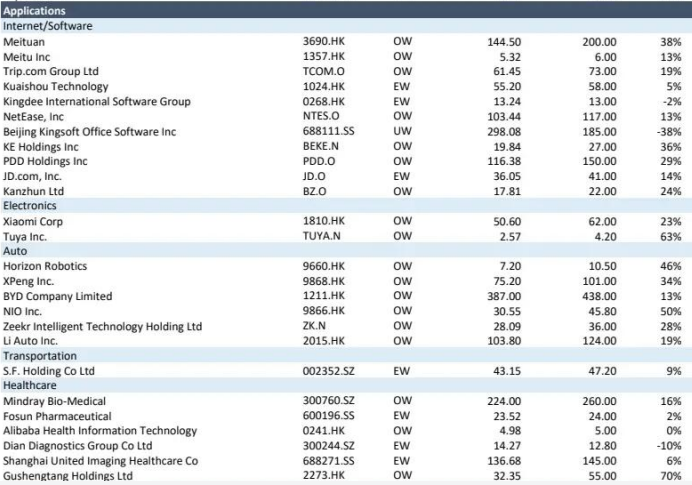Click Kanzhun Ltd name
692x485 pixels.
(x=34, y=191)
